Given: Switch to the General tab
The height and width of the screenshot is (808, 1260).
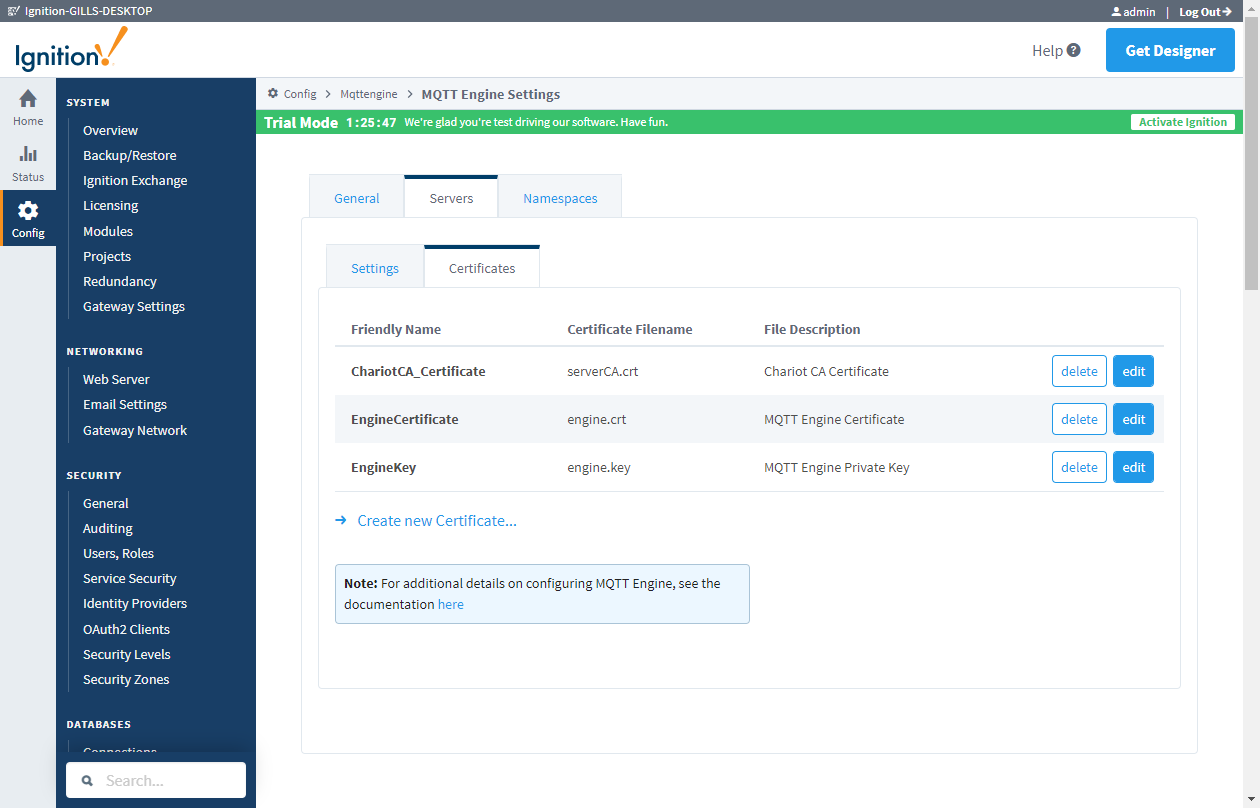Looking at the screenshot, I should click(x=357, y=197).
